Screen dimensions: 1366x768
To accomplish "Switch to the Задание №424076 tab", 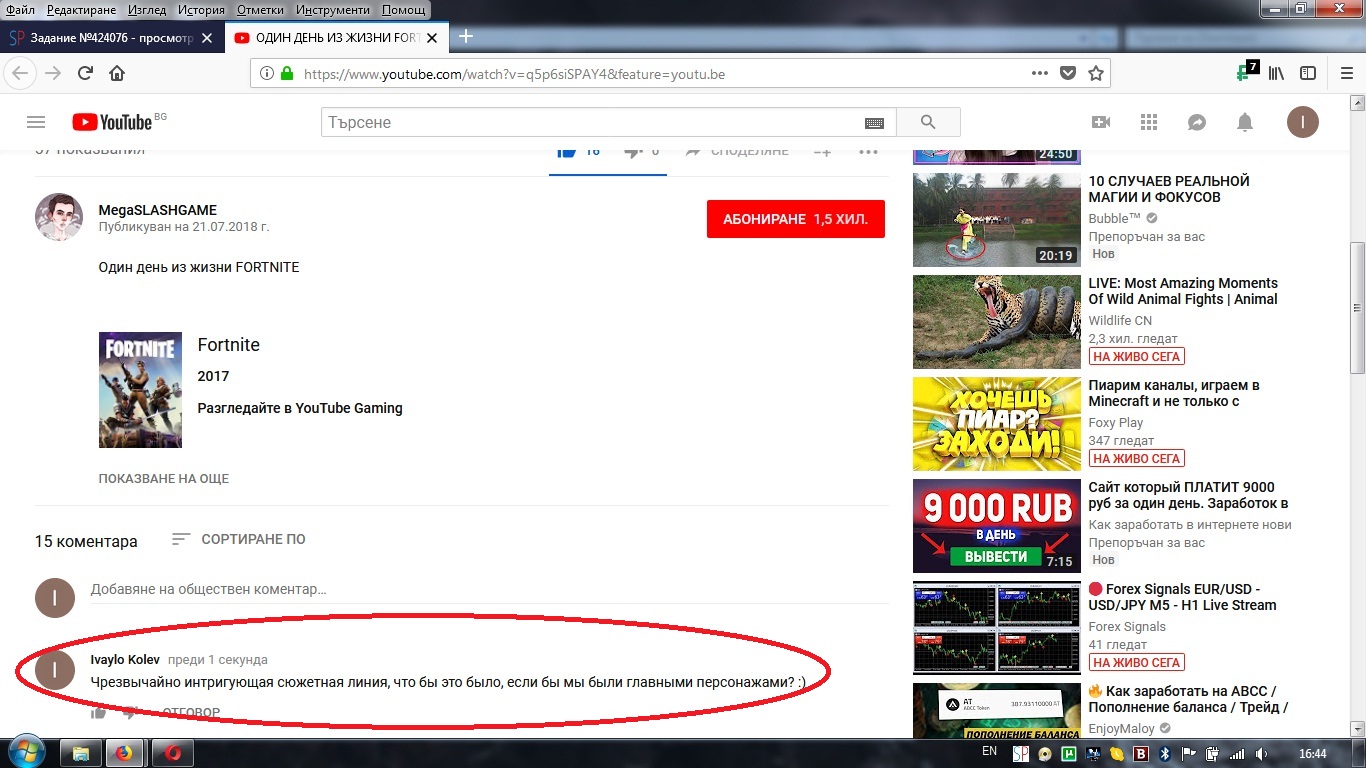I will pos(112,38).
